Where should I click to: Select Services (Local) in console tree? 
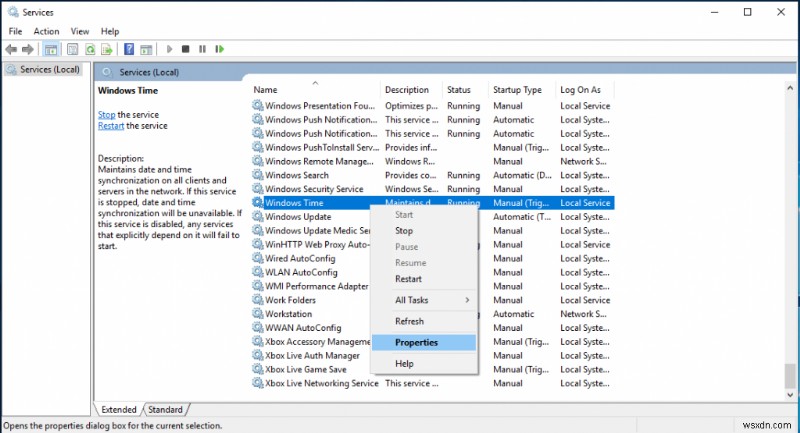44,69
